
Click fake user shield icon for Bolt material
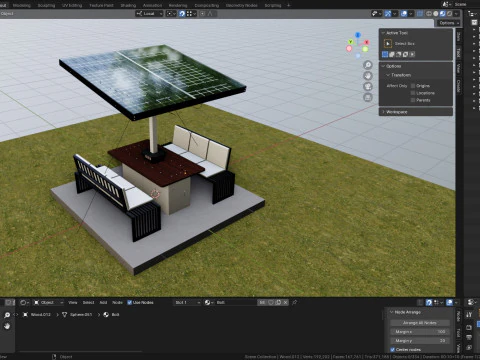pyautogui.click(x=271, y=302)
